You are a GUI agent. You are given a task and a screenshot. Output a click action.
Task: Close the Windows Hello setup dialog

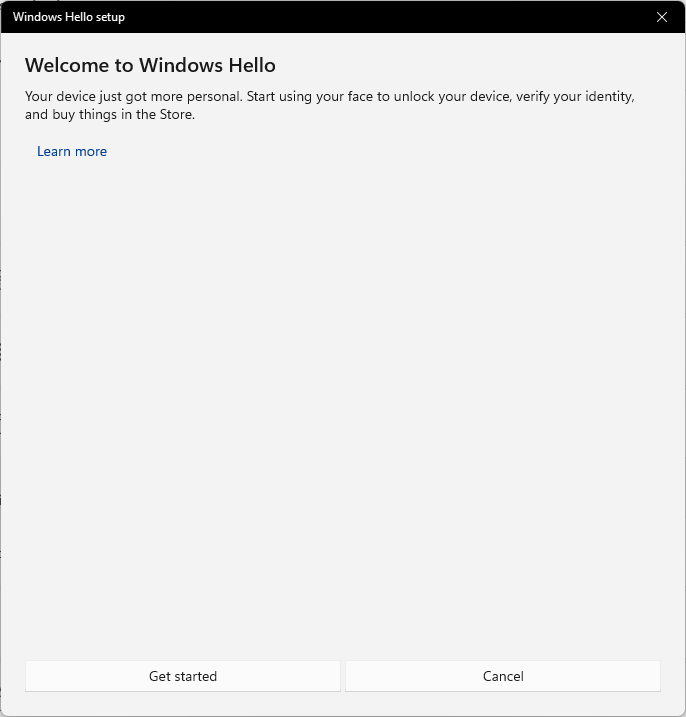[x=662, y=17]
